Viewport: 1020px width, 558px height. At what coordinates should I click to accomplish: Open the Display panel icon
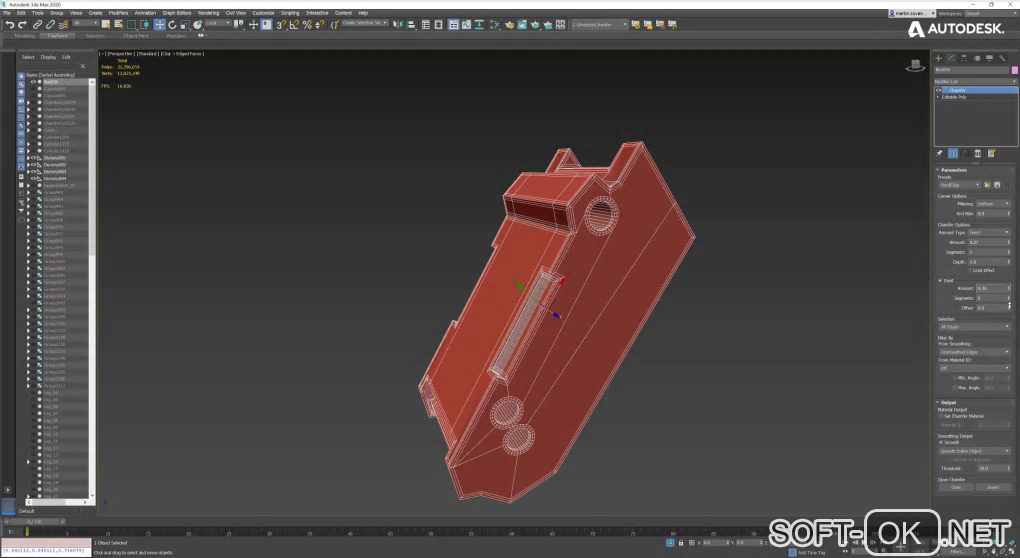[989, 58]
